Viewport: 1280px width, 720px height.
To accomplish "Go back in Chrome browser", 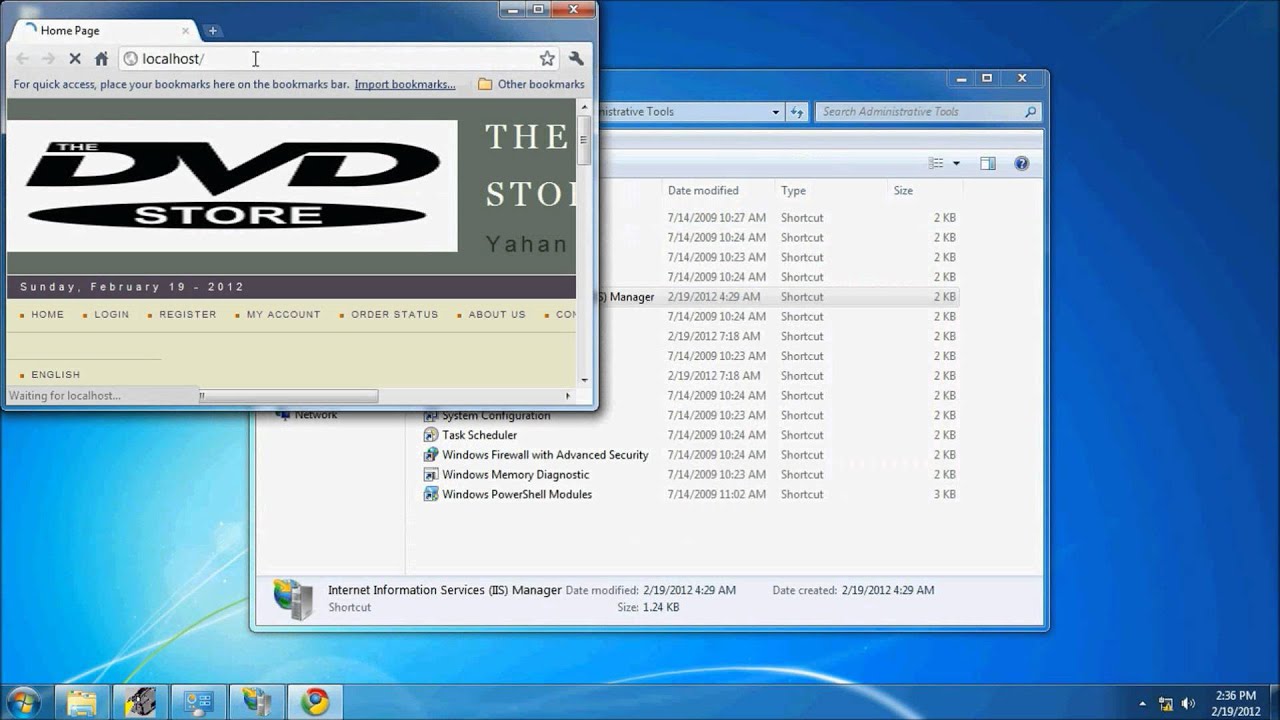I will [23, 59].
